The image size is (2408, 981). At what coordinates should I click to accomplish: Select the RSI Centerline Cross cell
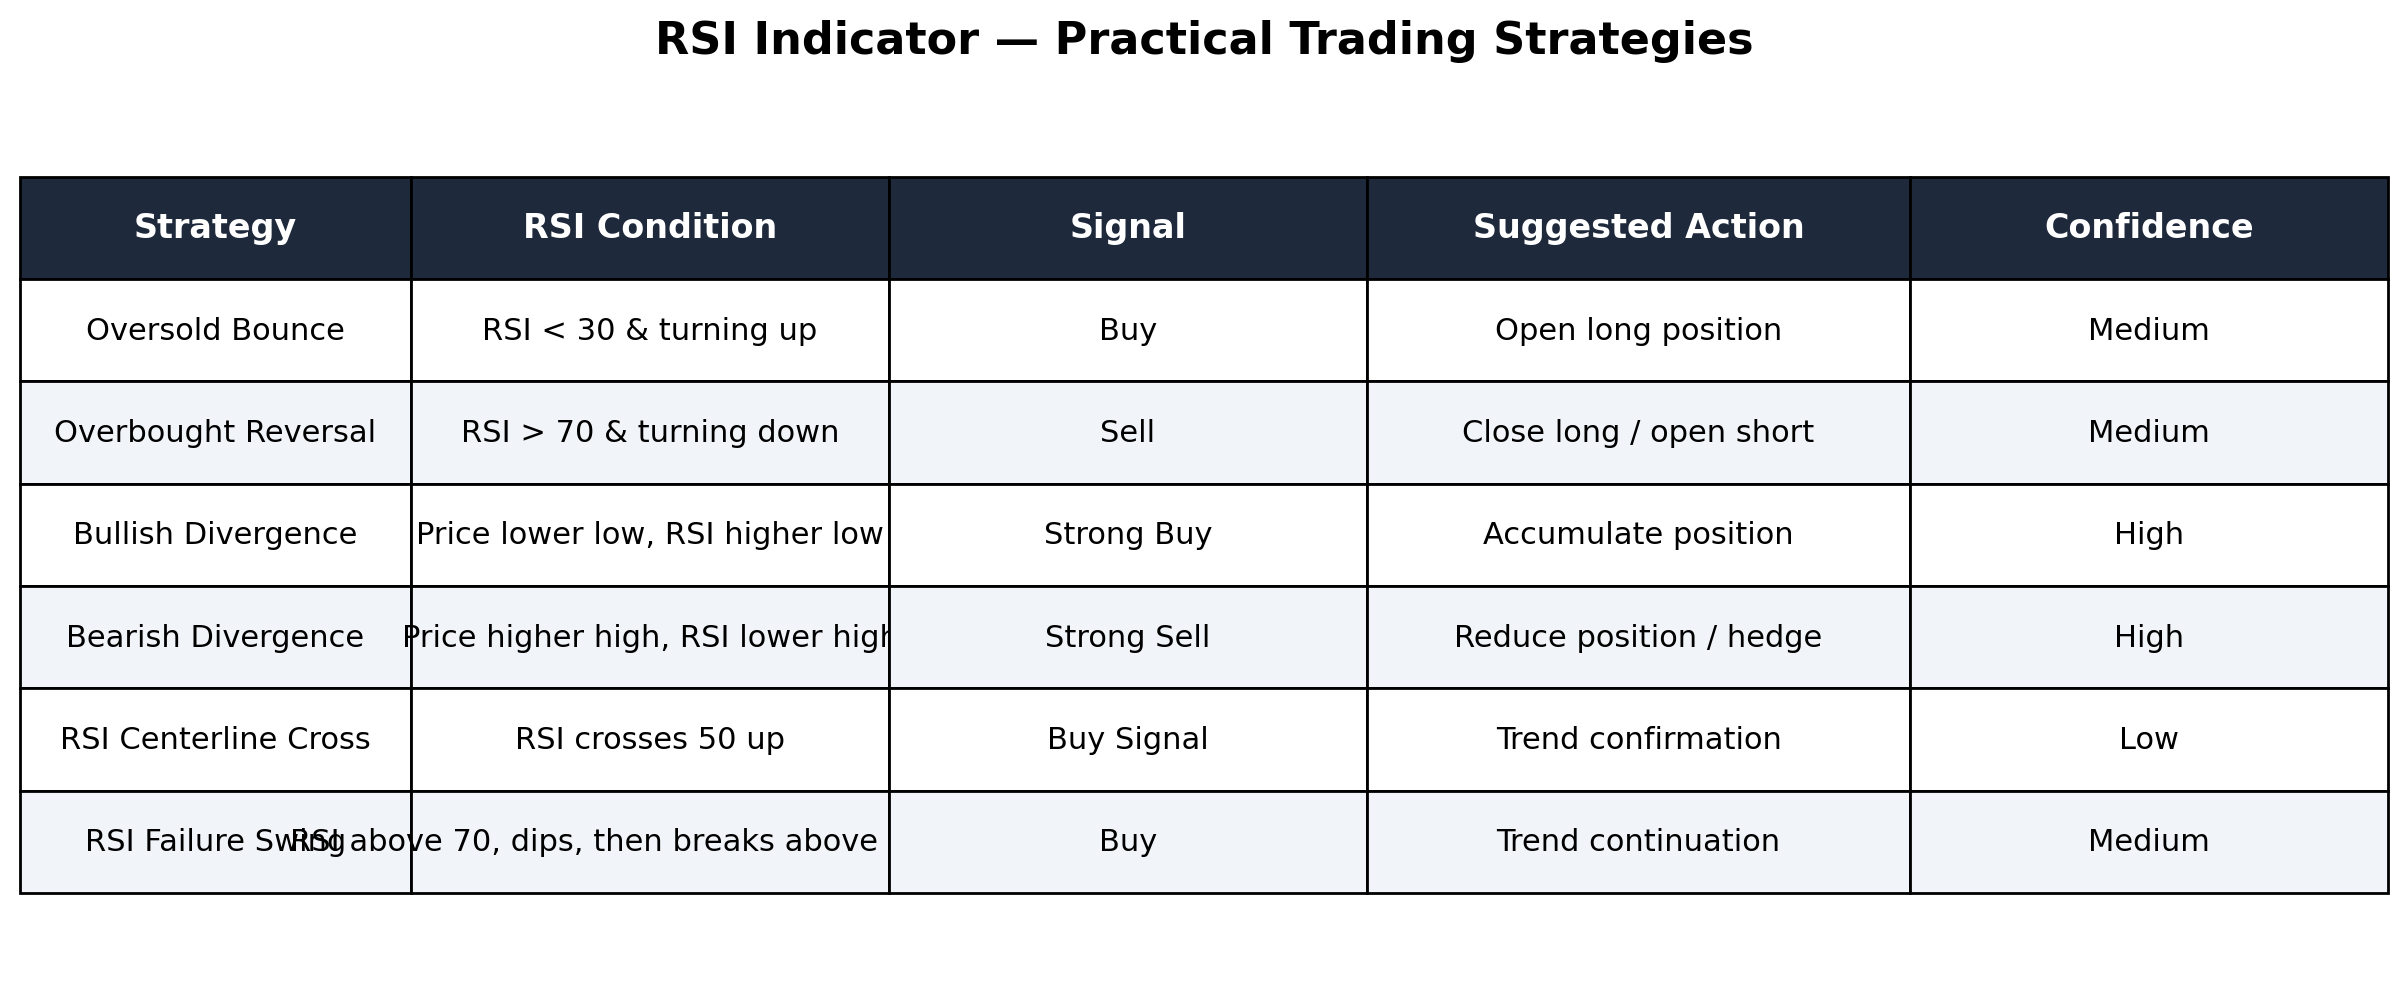pos(215,739)
